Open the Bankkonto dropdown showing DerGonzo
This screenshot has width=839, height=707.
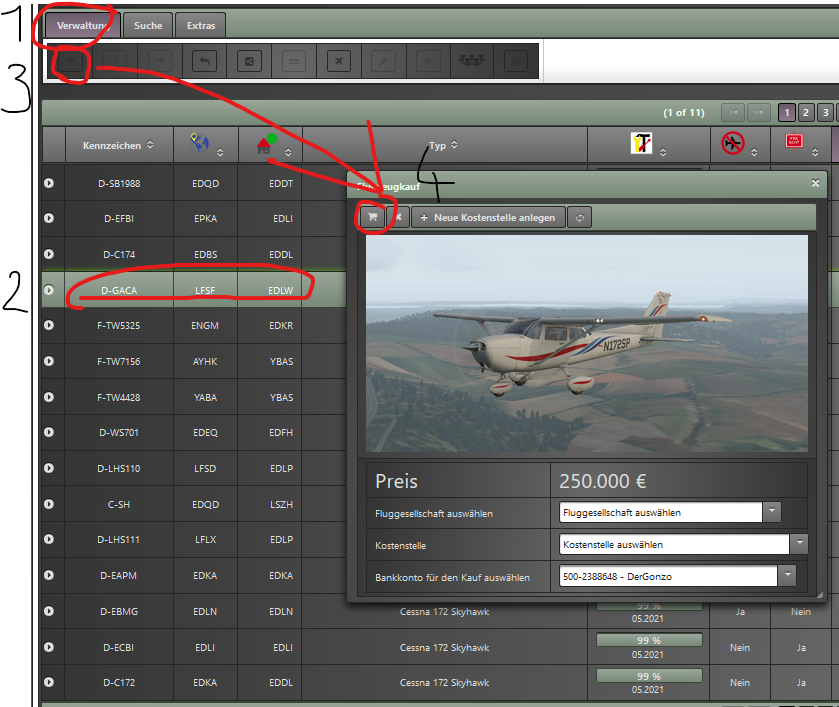[x=678, y=576]
